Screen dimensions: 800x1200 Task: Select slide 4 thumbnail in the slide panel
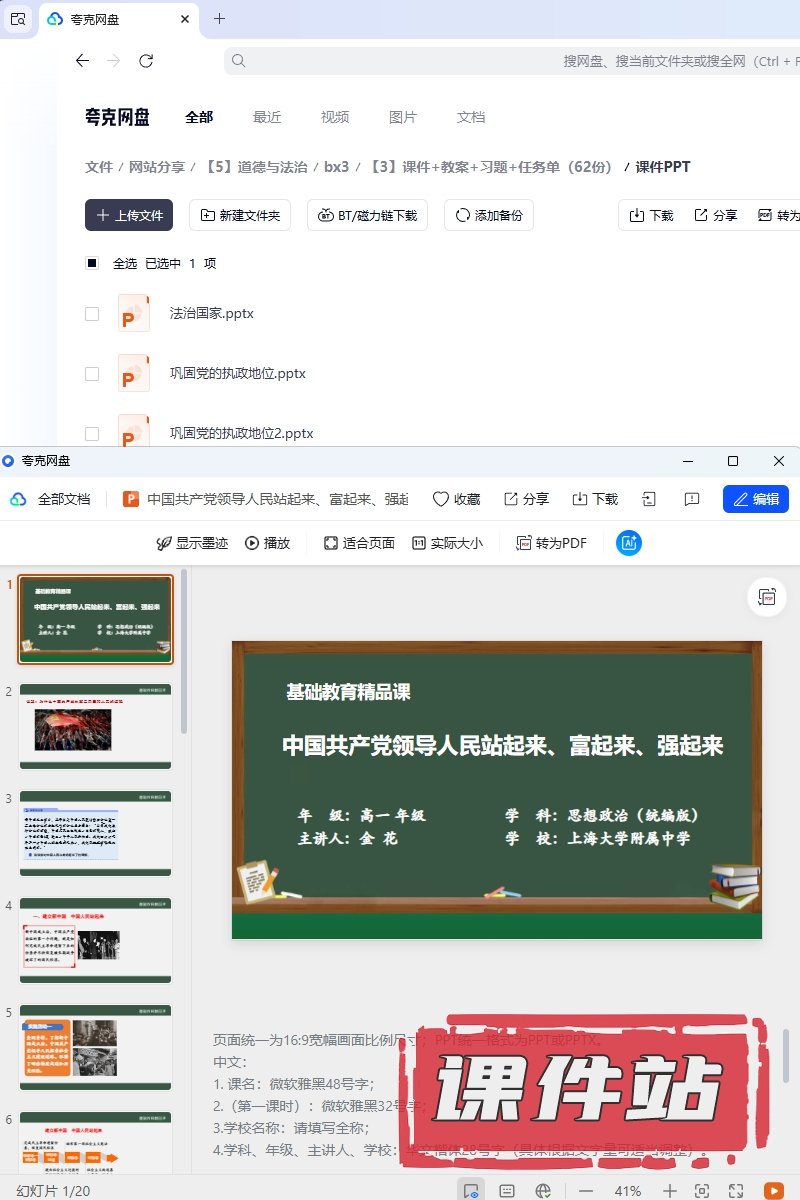[x=96, y=940]
